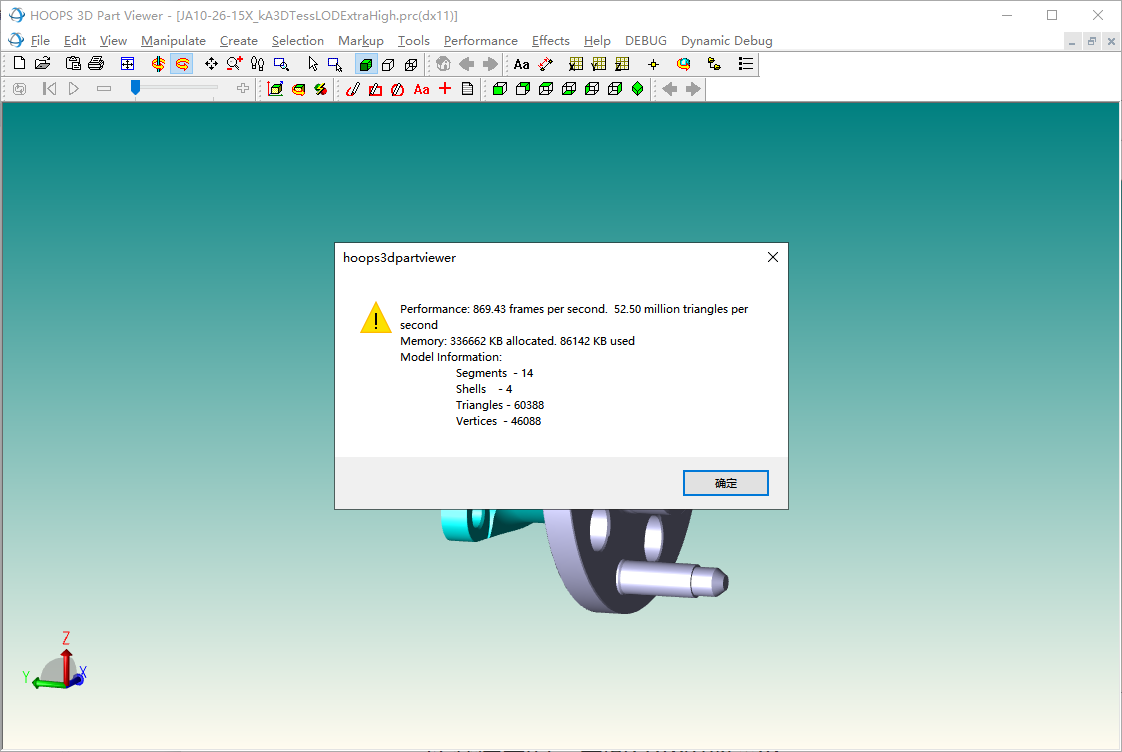Viewport: 1122px width, 752px height.
Task: Click the green box with axes icon
Action: [275, 89]
